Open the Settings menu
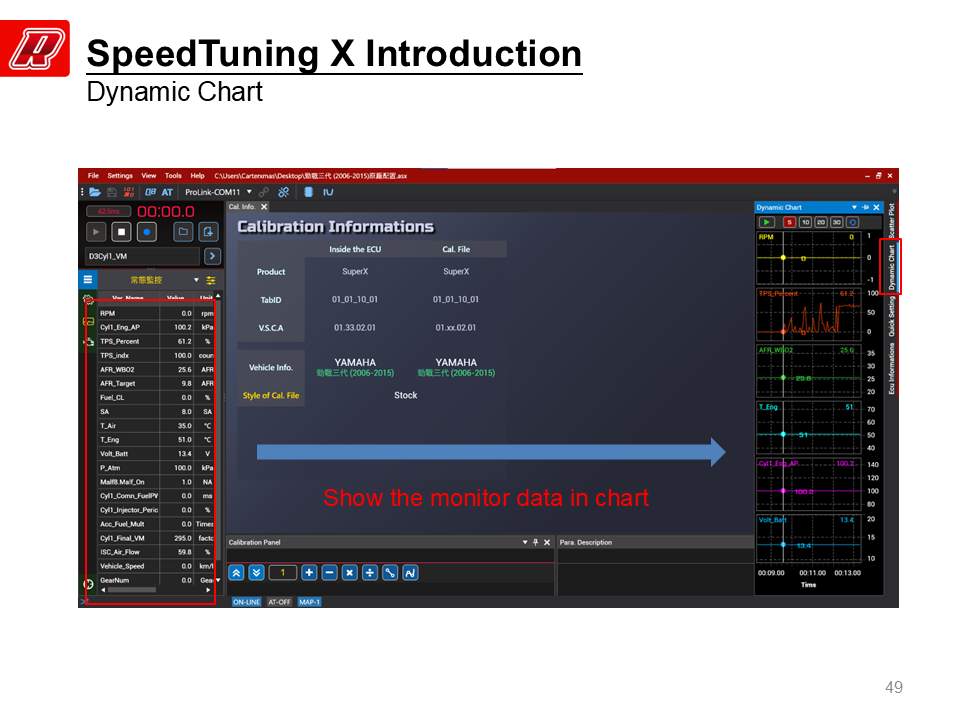 (x=120, y=176)
